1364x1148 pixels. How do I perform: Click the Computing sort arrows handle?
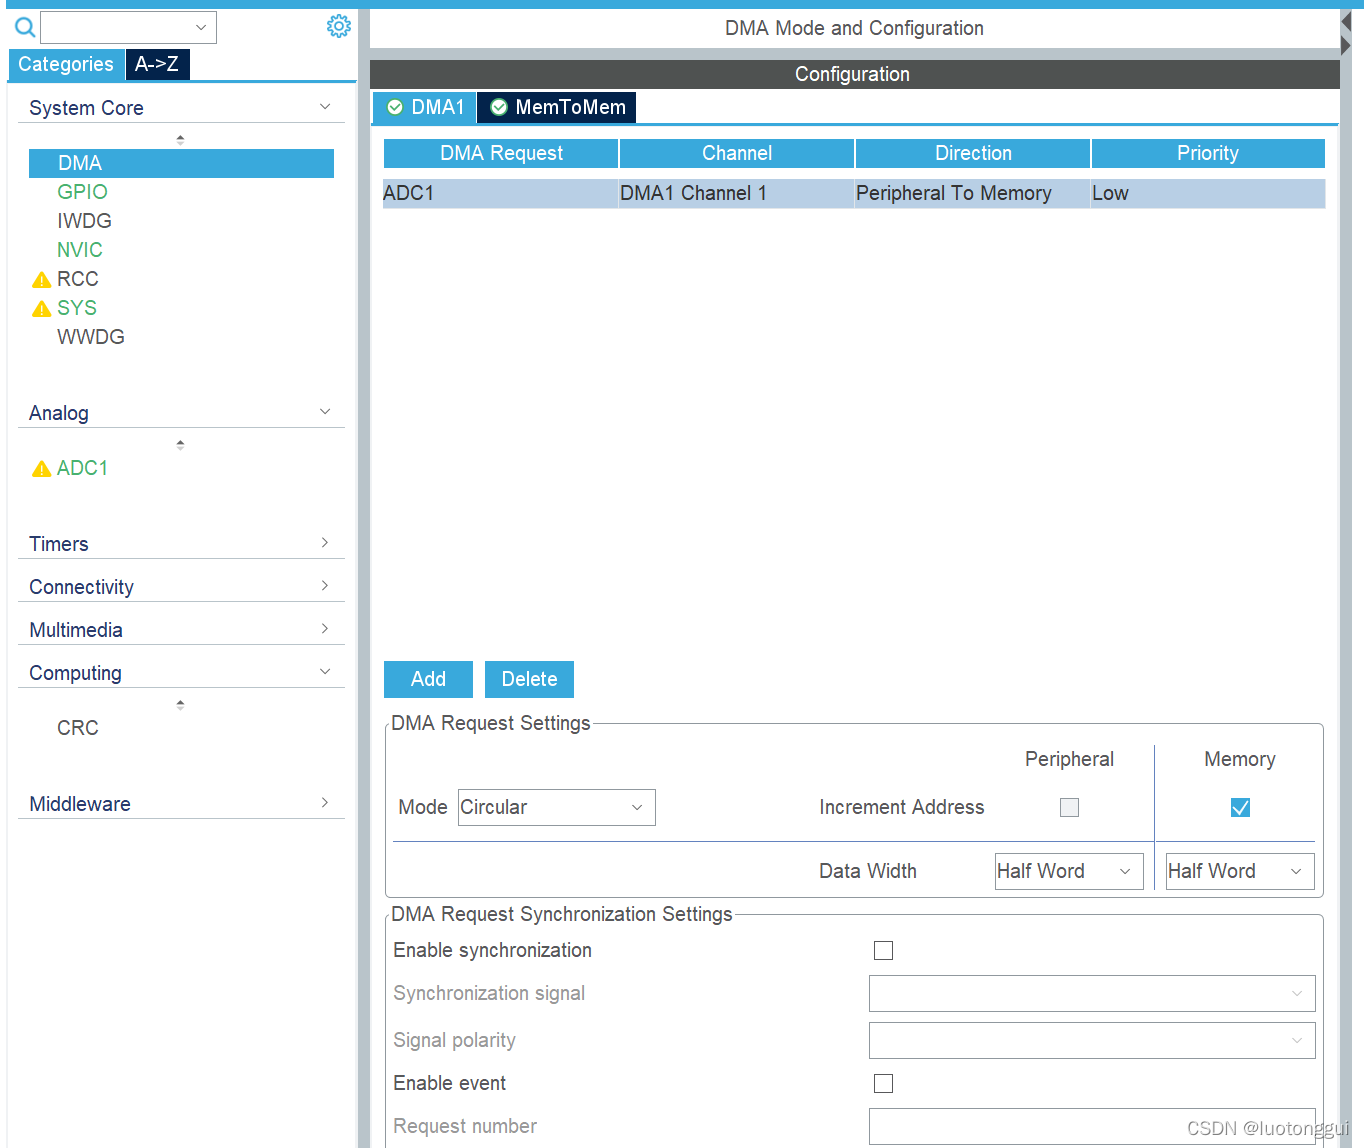click(x=180, y=704)
